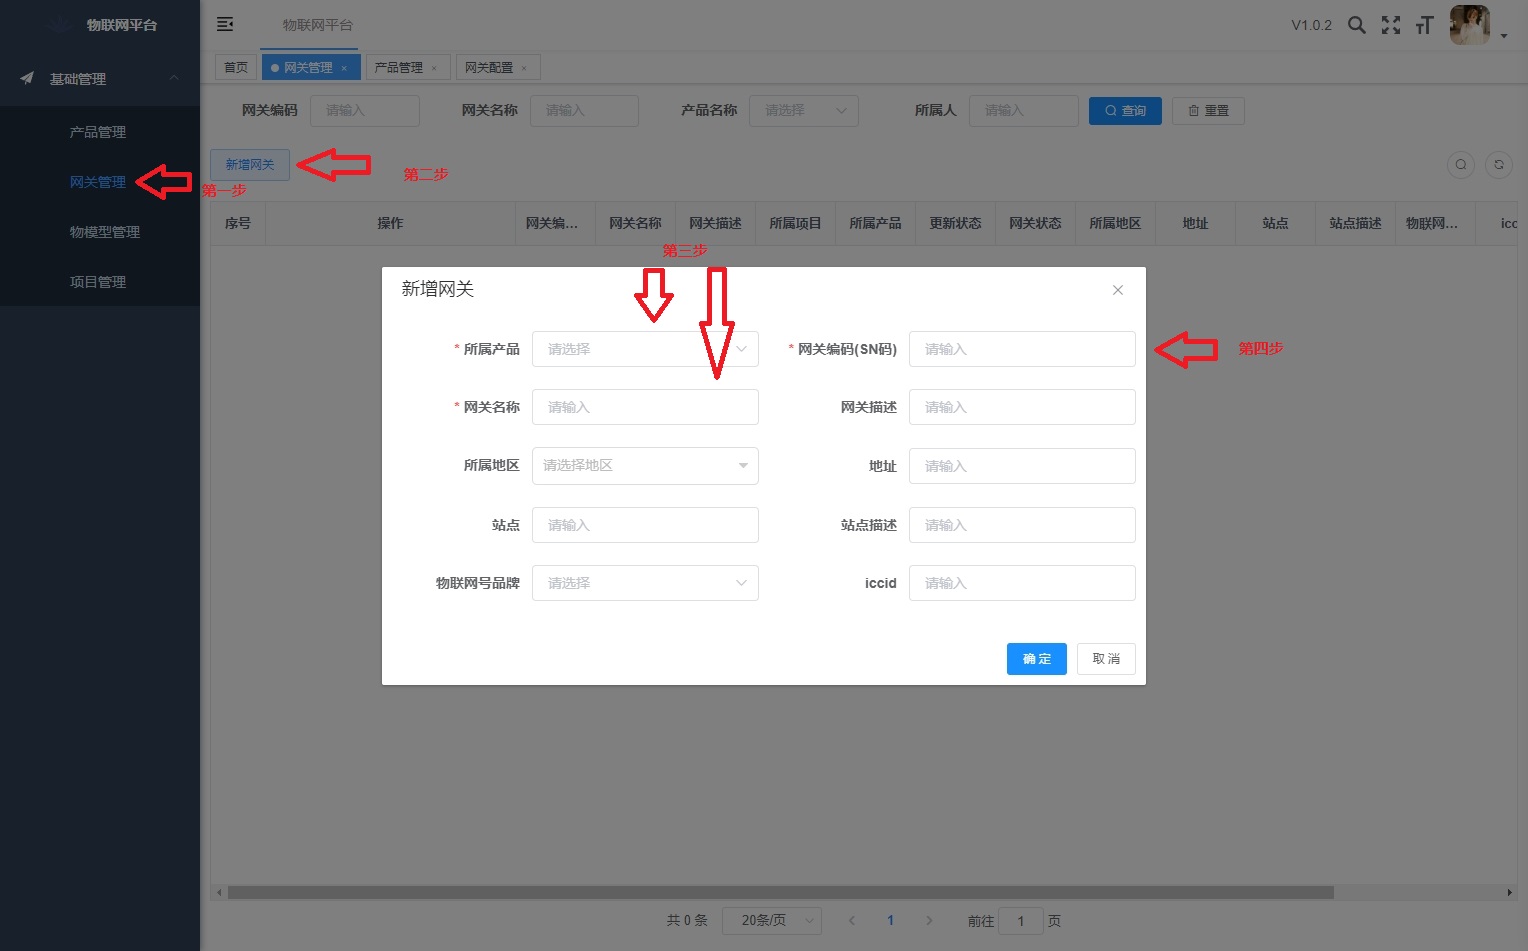
Task: Open the header search magnifier icon
Action: (x=1356, y=25)
